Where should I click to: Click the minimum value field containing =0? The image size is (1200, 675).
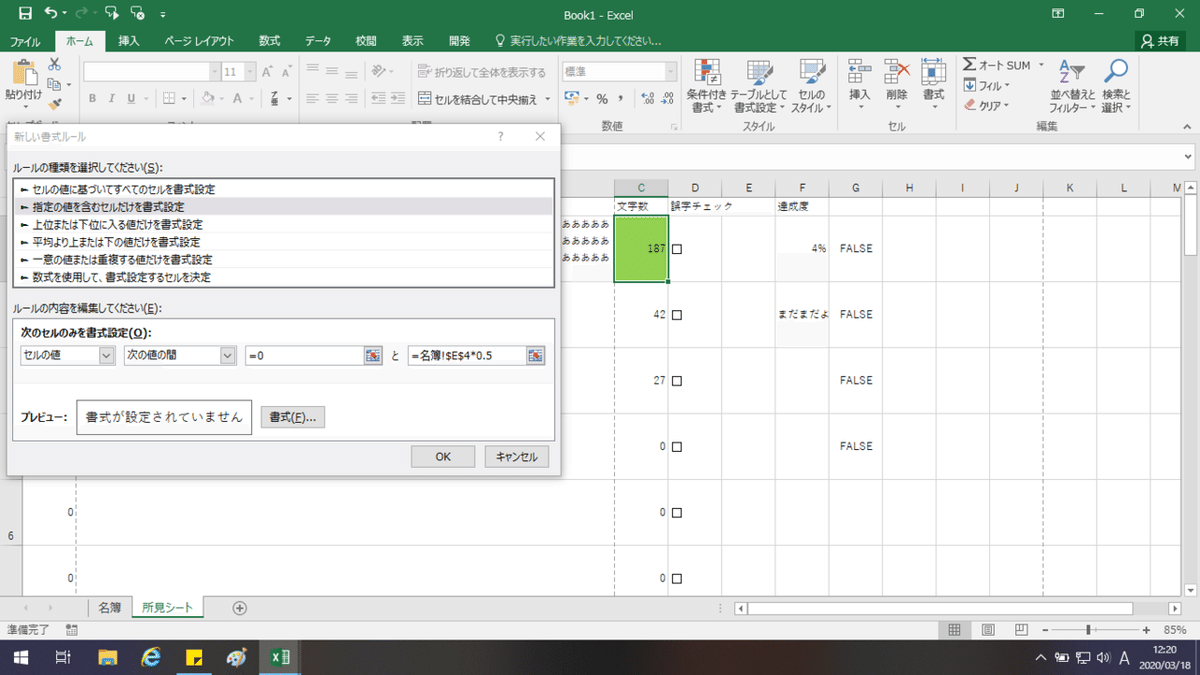point(305,355)
